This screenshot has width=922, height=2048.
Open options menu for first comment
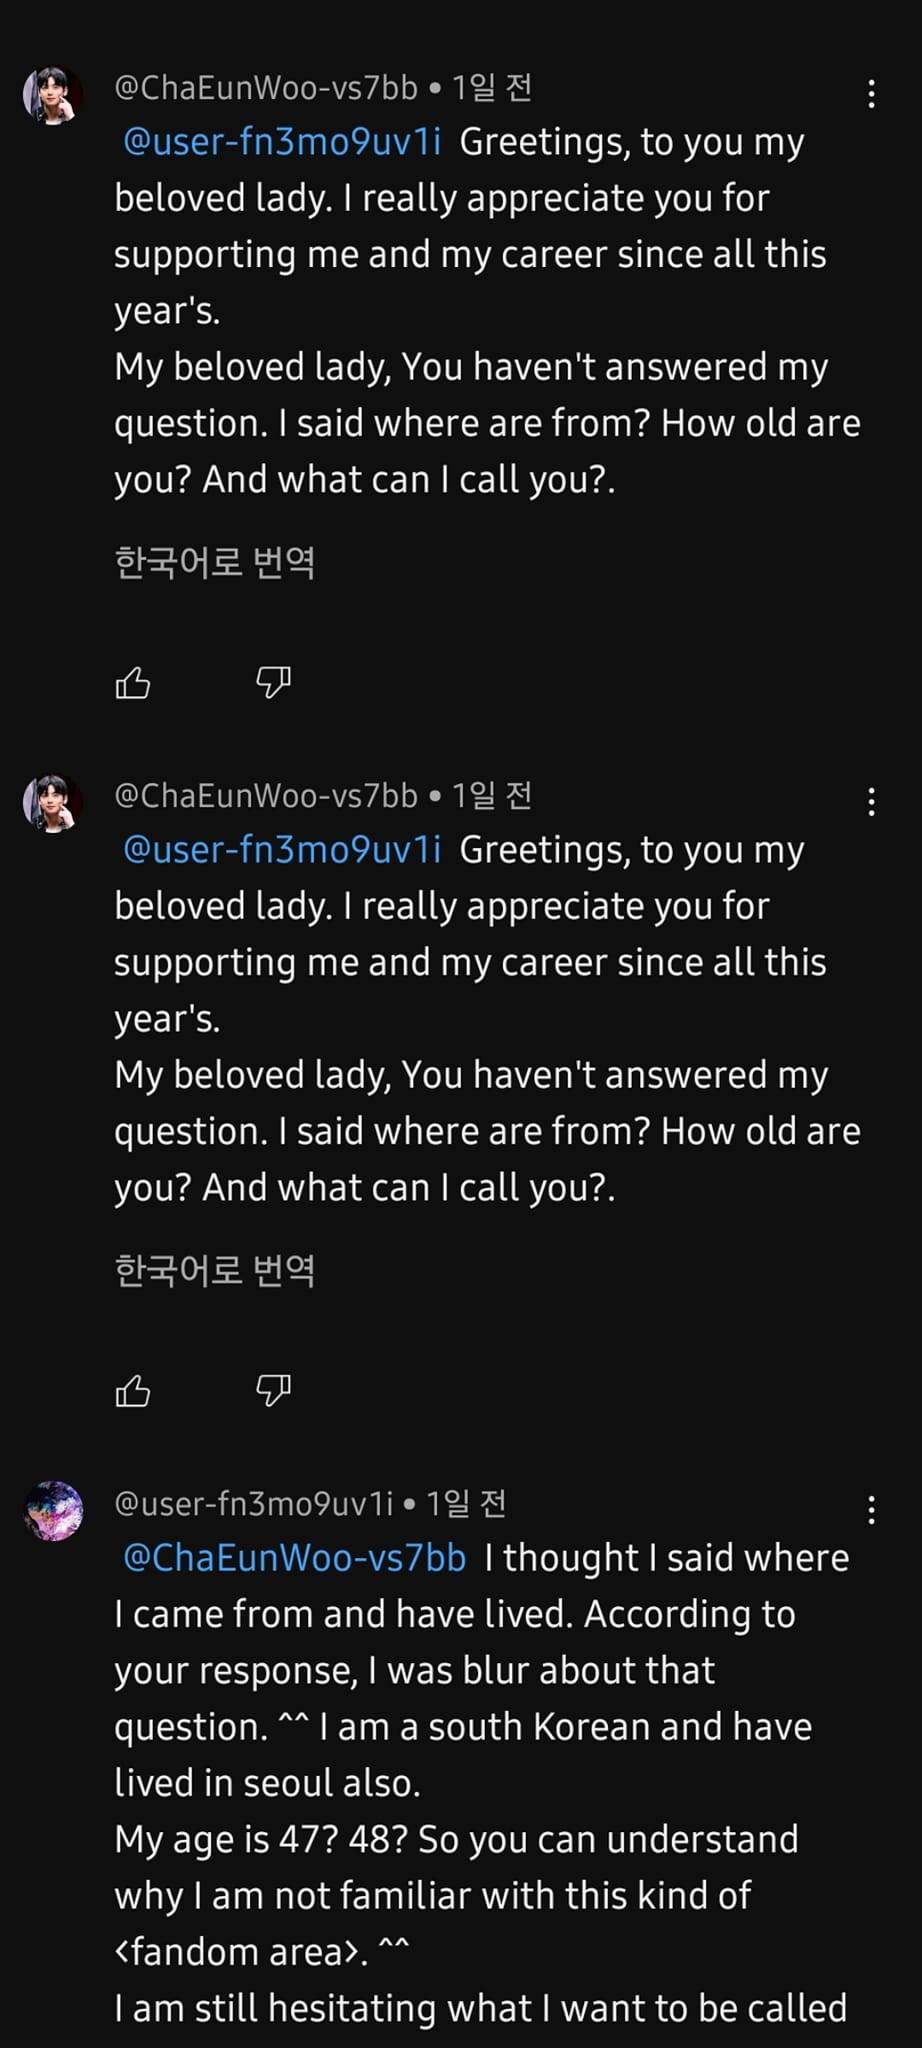click(x=872, y=94)
